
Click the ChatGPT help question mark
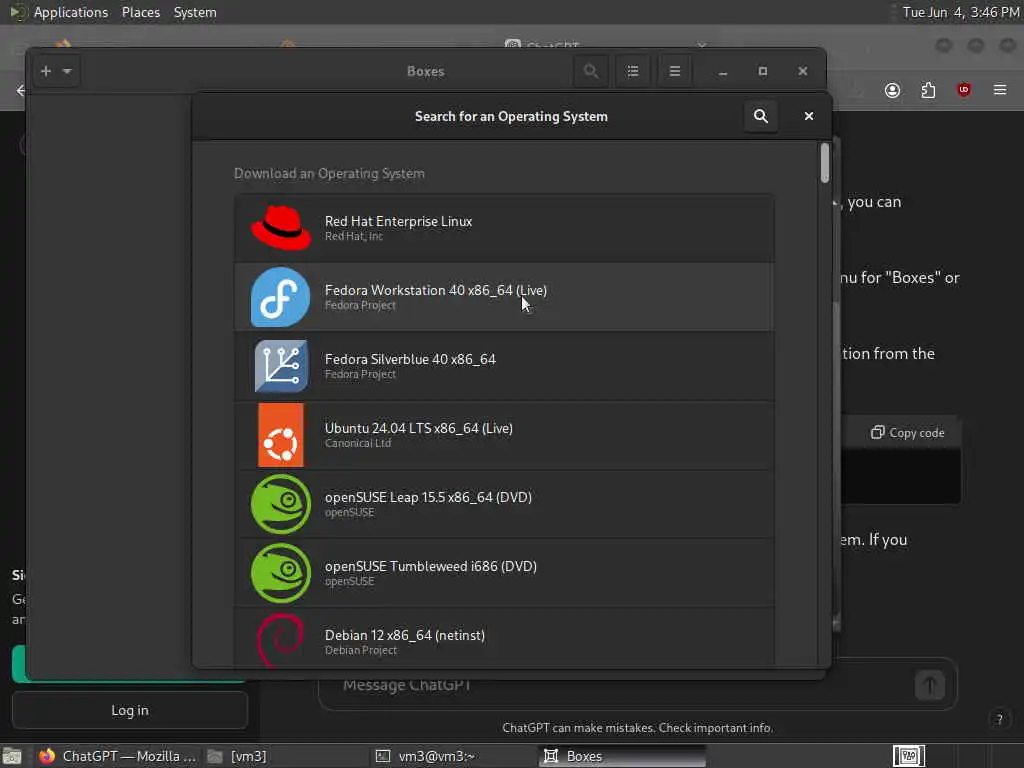[1000, 719]
